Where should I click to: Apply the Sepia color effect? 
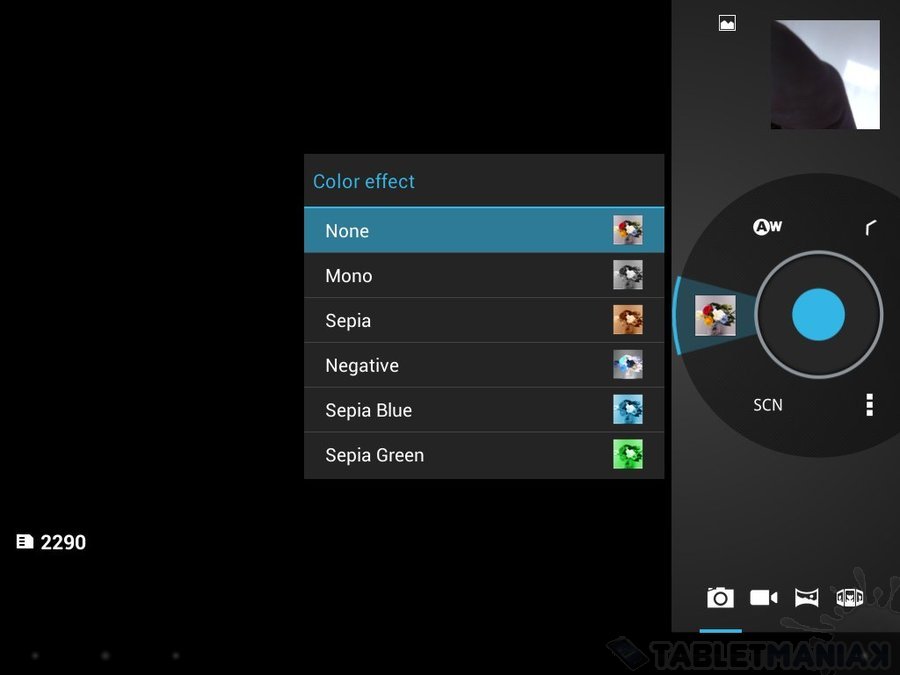(x=484, y=320)
